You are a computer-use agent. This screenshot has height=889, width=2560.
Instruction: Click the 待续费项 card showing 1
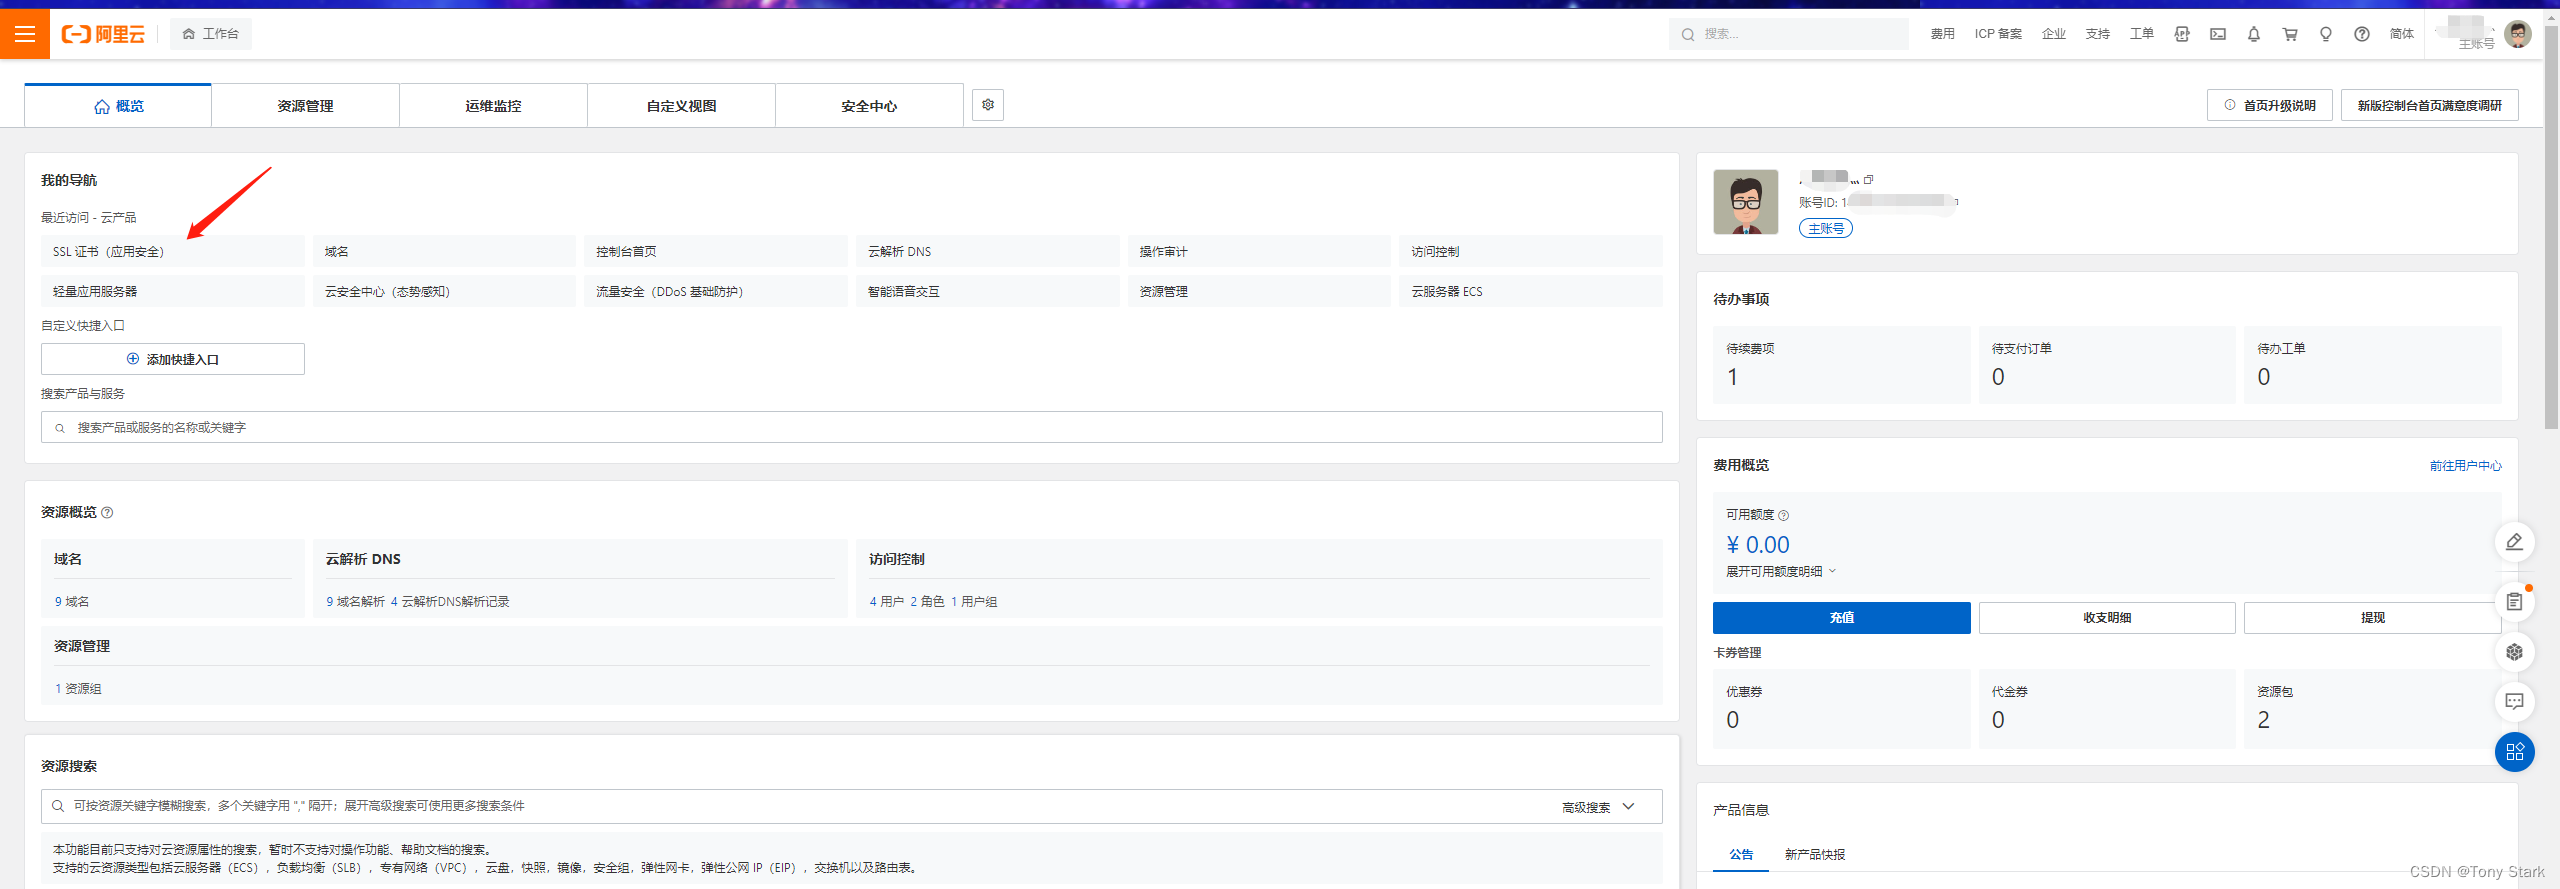pos(1842,365)
